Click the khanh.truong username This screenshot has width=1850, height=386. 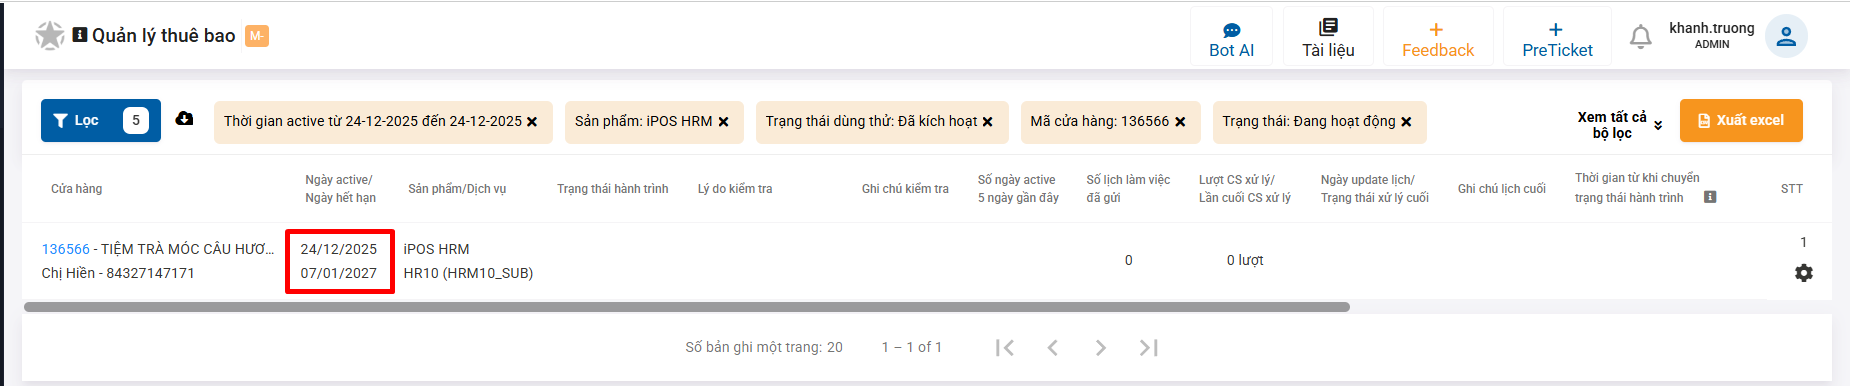(x=1711, y=28)
